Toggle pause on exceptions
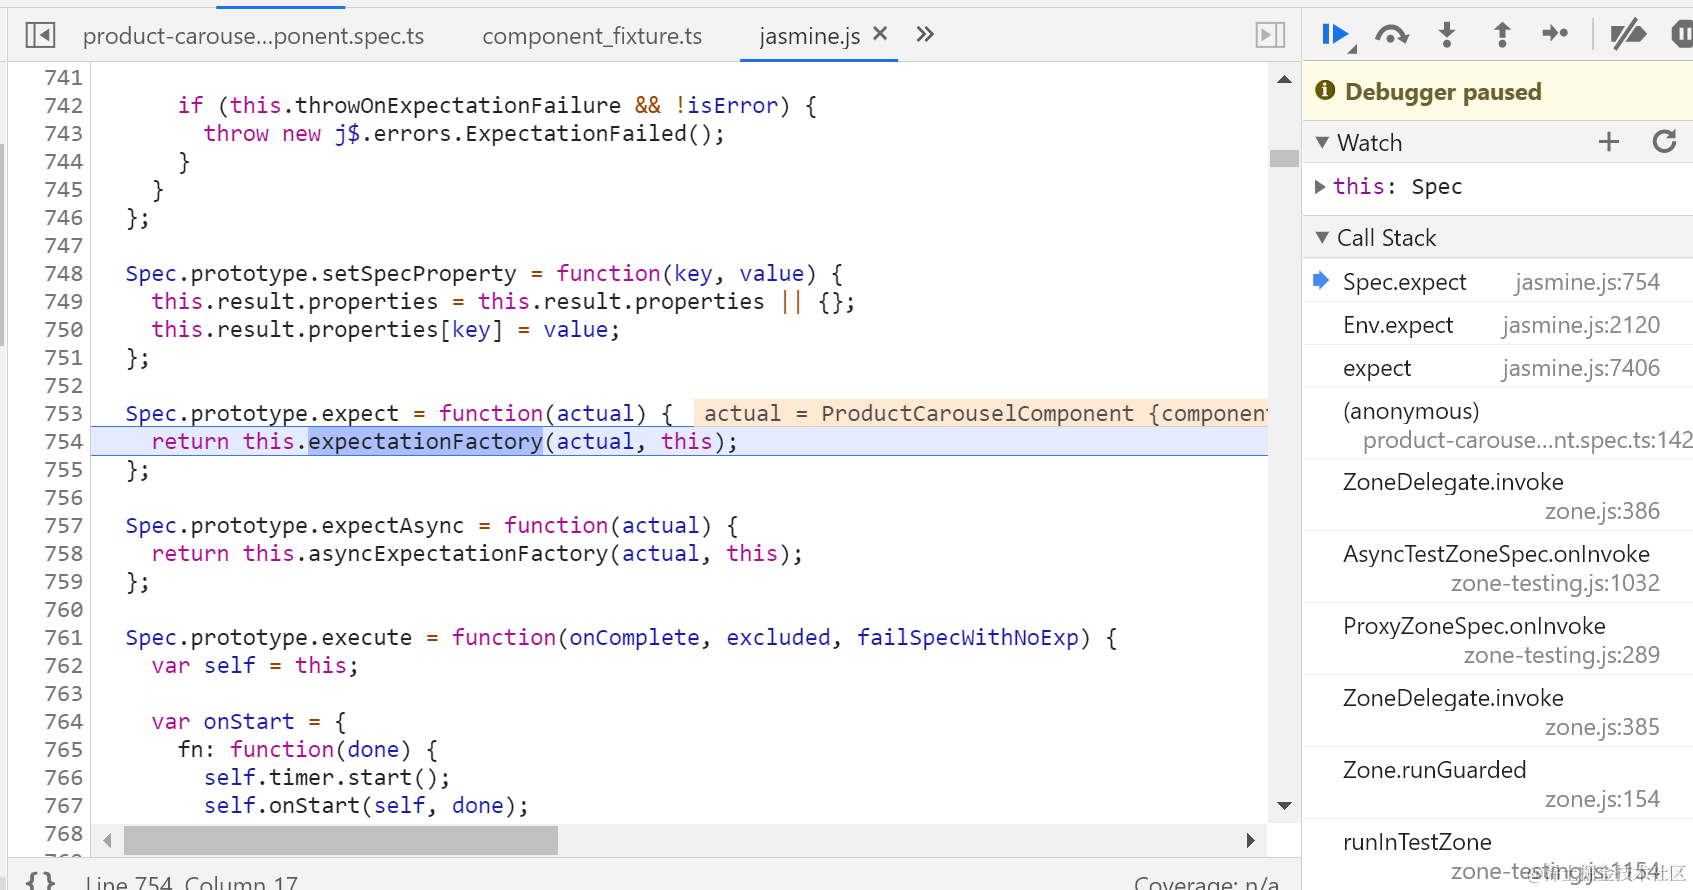Screen dimensions: 1693x890 point(1682,35)
